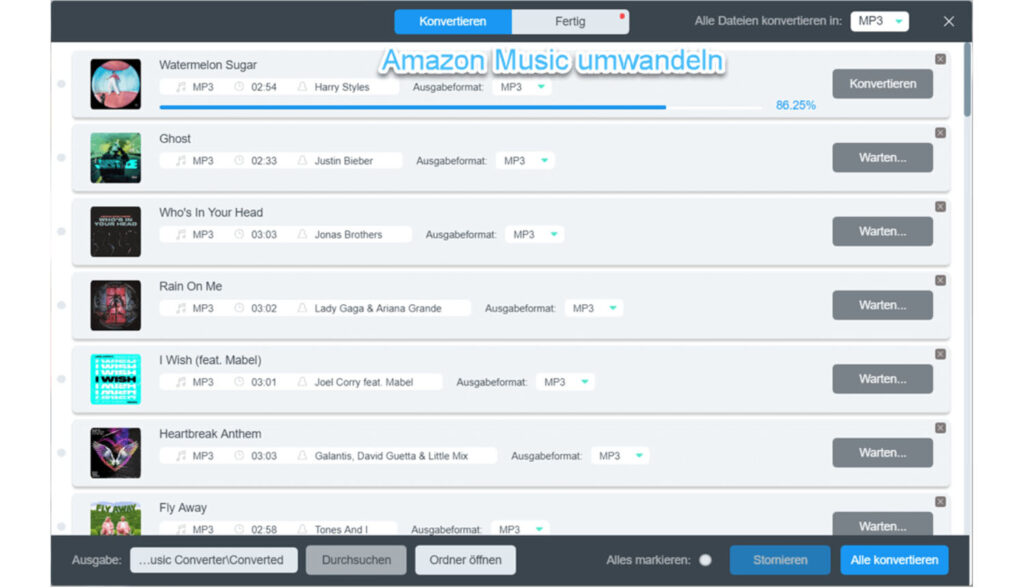Open Watermelon Sugar album cover thumbnail
This screenshot has height=588, width=1024.
tap(116, 84)
